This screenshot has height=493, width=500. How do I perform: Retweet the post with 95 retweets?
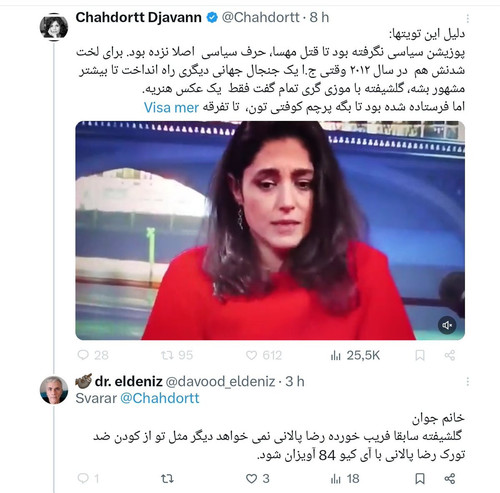(x=177, y=355)
